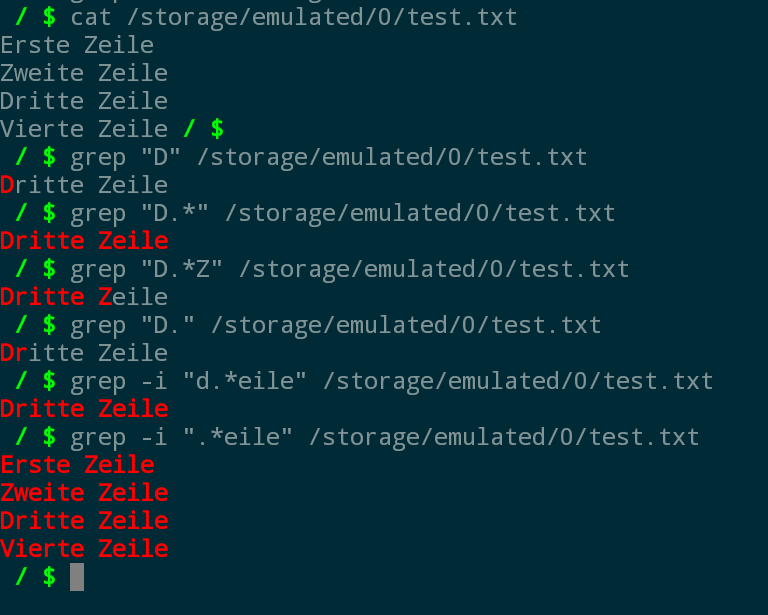Click the grep "D." command line

(336, 325)
